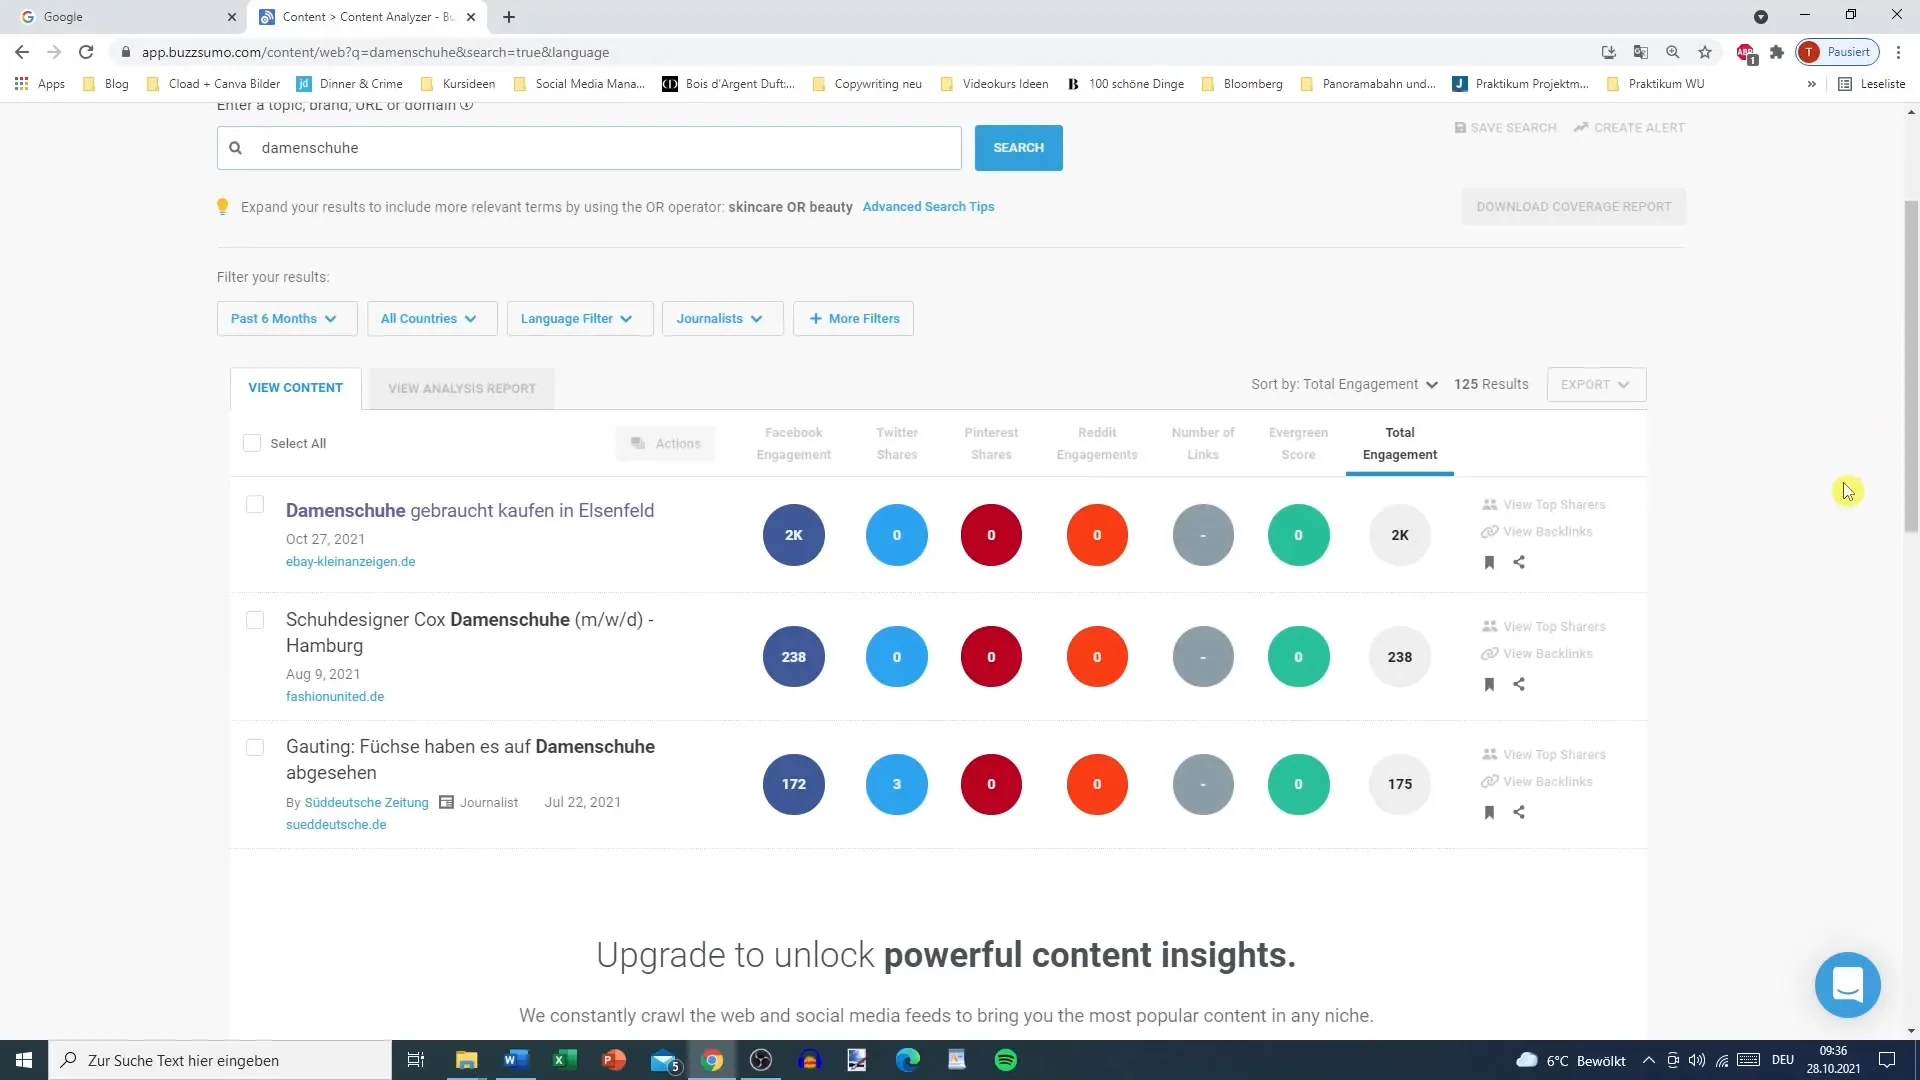
Task: Click Download Coverage Report button
Action: tap(1573, 207)
